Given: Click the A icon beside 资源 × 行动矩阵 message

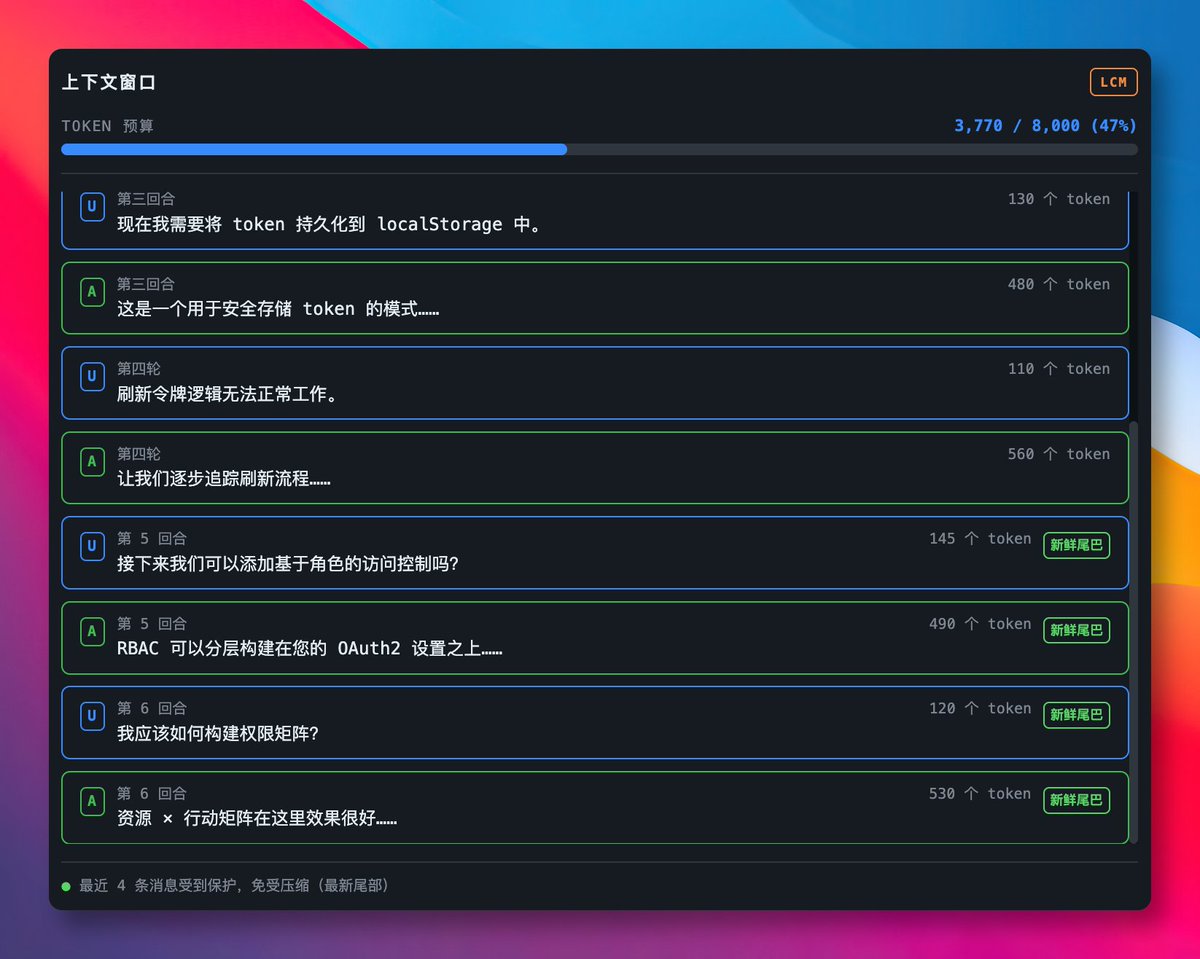Looking at the screenshot, I should 92,802.
